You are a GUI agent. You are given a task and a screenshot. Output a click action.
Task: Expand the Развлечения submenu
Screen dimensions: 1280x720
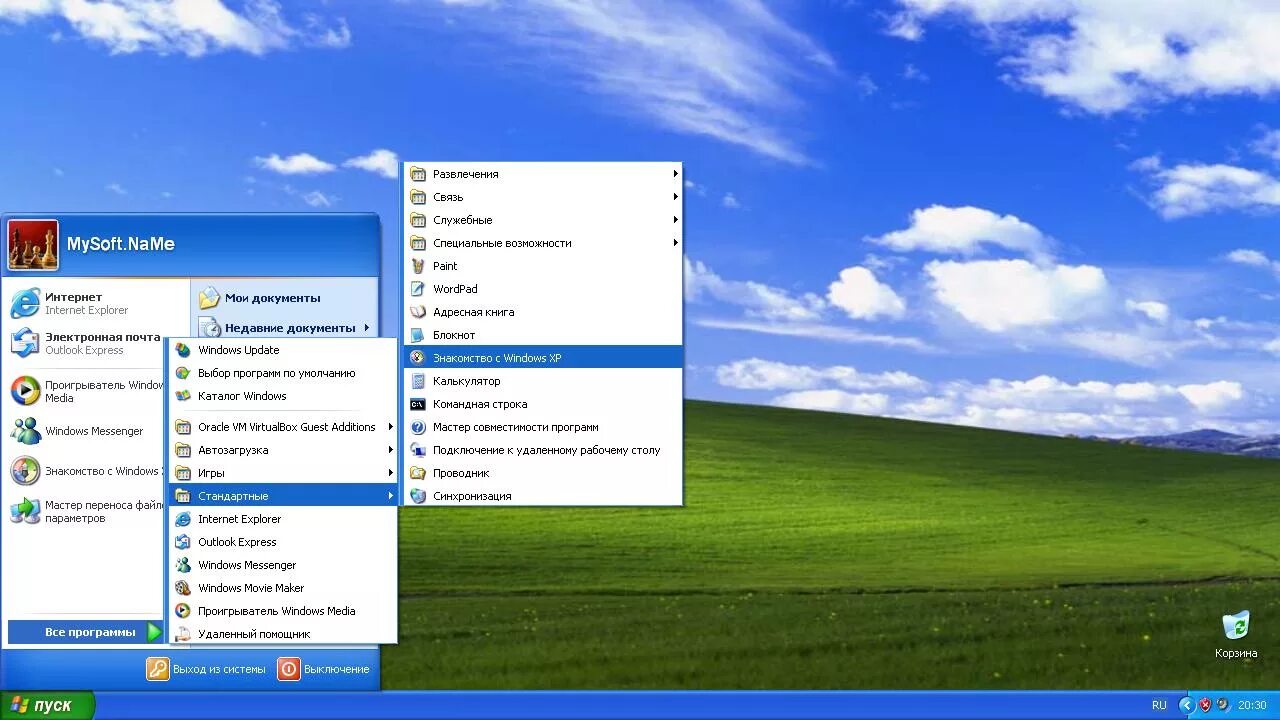click(x=544, y=174)
